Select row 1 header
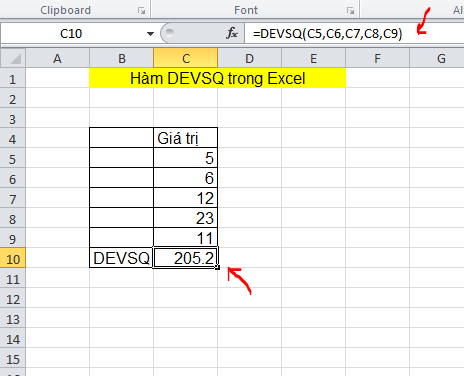 point(13,79)
